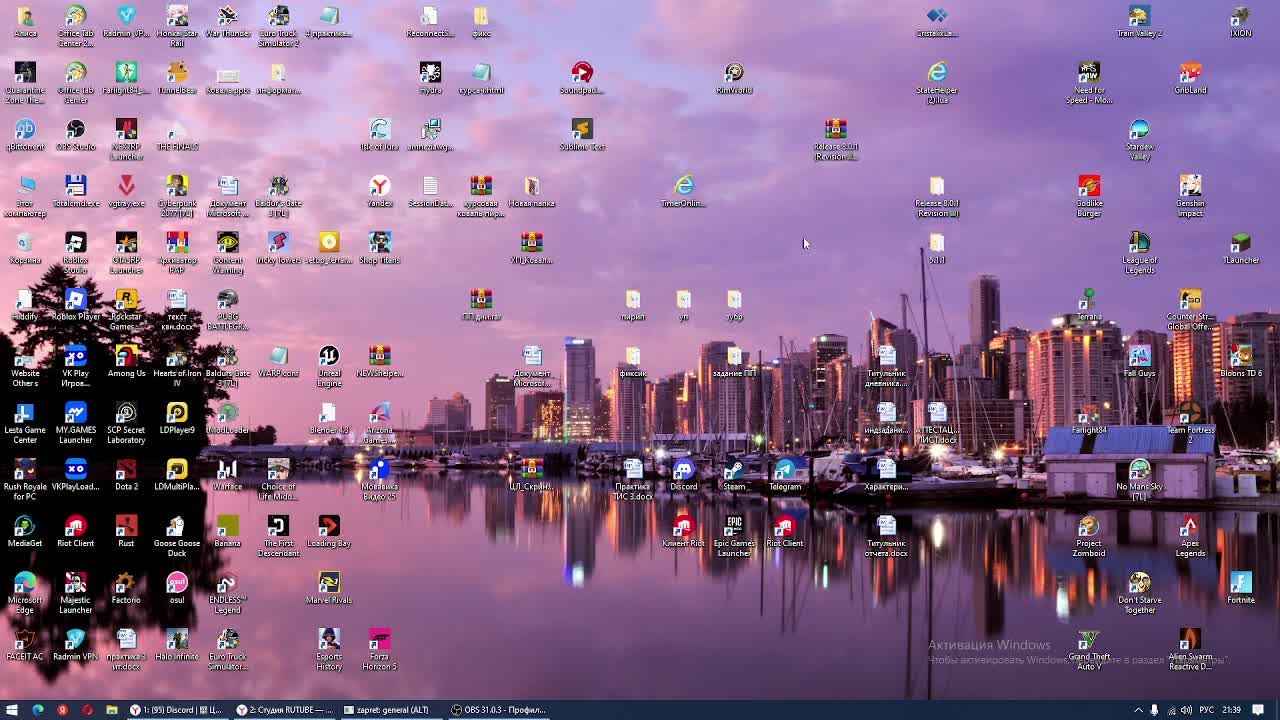Launch Forza Horizon 5 from the desktop
Image resolution: width=1280 pixels, height=720 pixels.
click(x=380, y=649)
